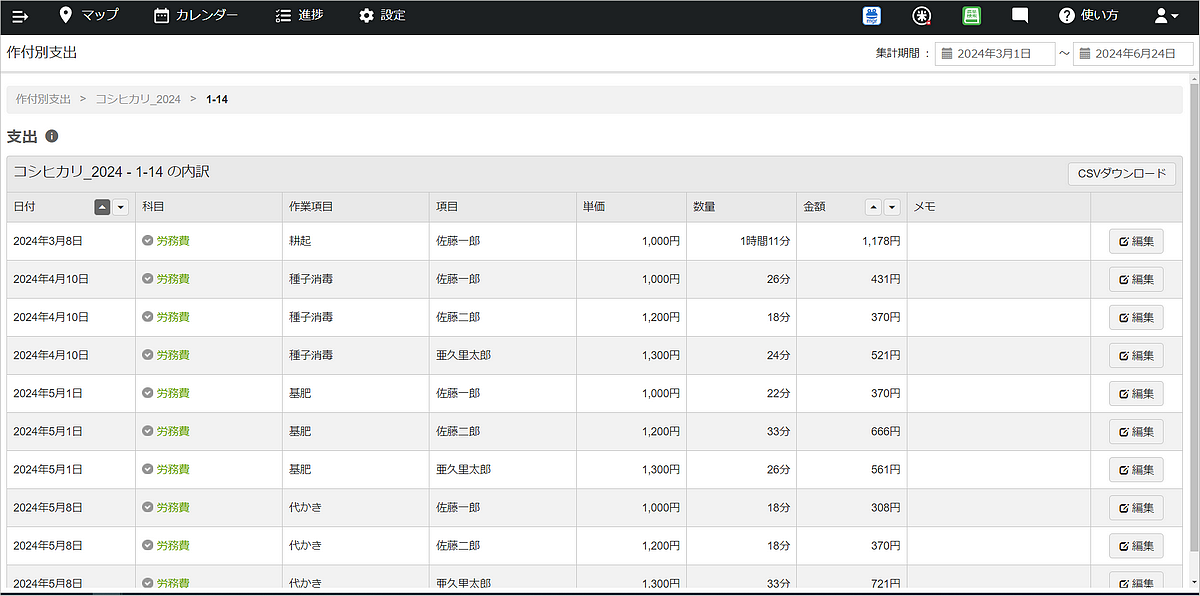The height and width of the screenshot is (596, 1200).
Task: Open the マップ menu item
Action: click(x=89, y=16)
